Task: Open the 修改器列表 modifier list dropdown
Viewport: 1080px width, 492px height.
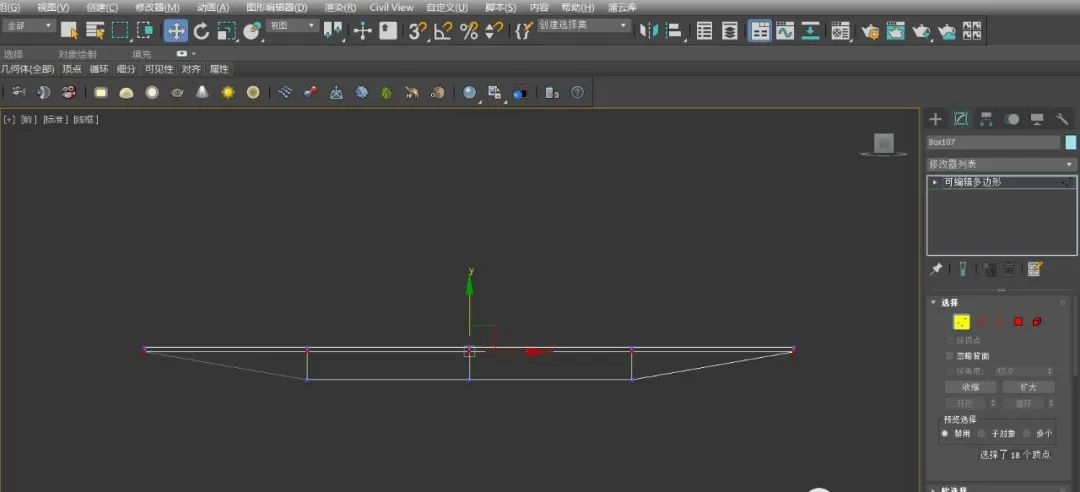Action: (1001, 165)
